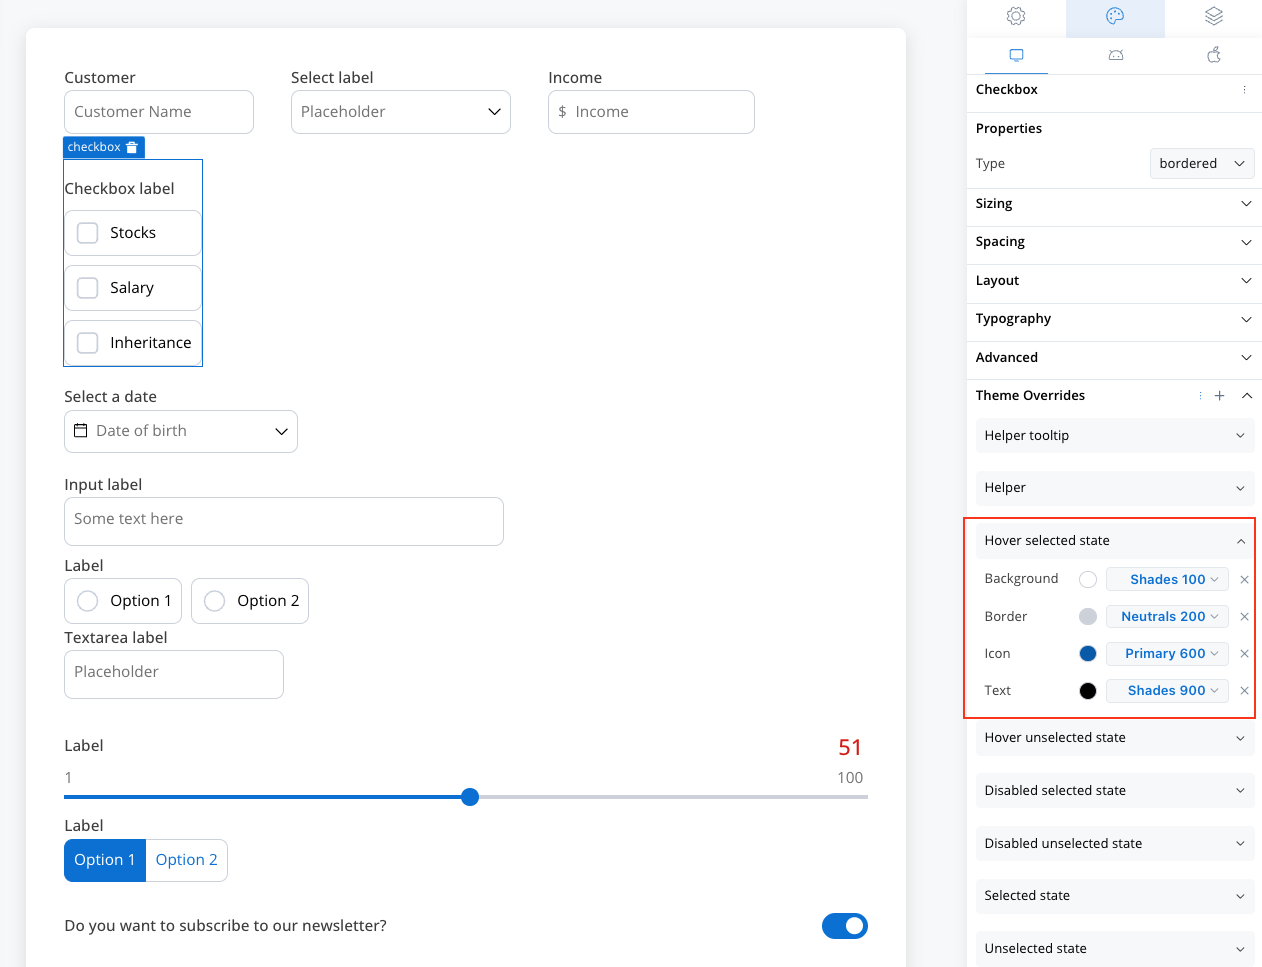The image size is (1262, 967).
Task: Switch to Apple platform view
Action: click(x=1214, y=55)
